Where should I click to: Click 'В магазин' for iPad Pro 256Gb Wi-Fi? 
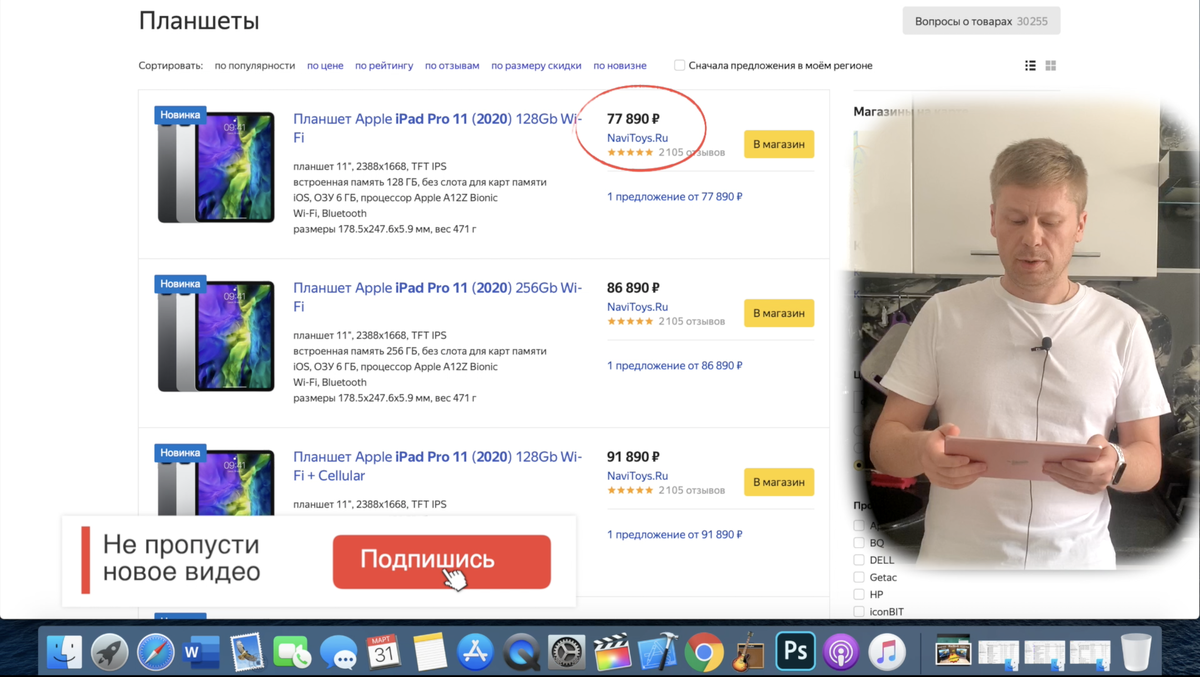(x=779, y=313)
